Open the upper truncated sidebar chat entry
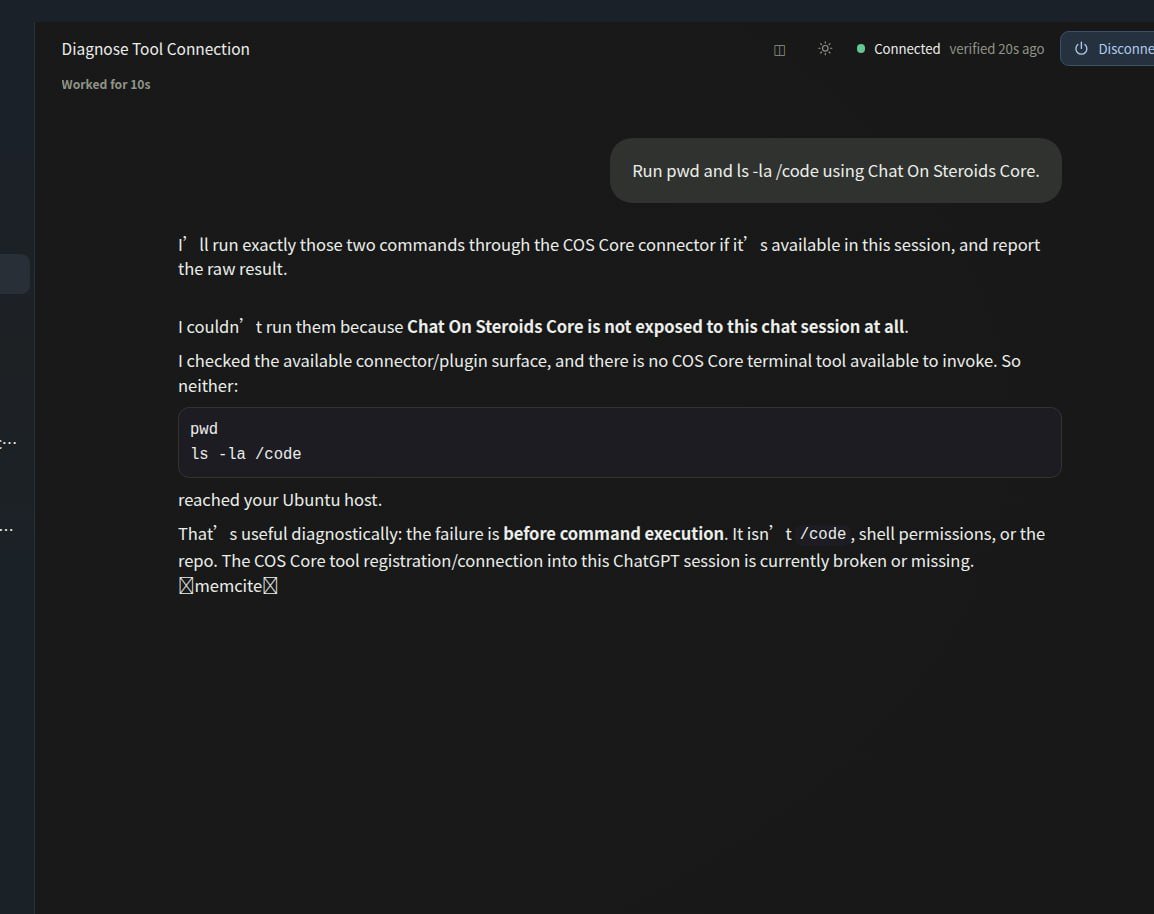 (8, 442)
